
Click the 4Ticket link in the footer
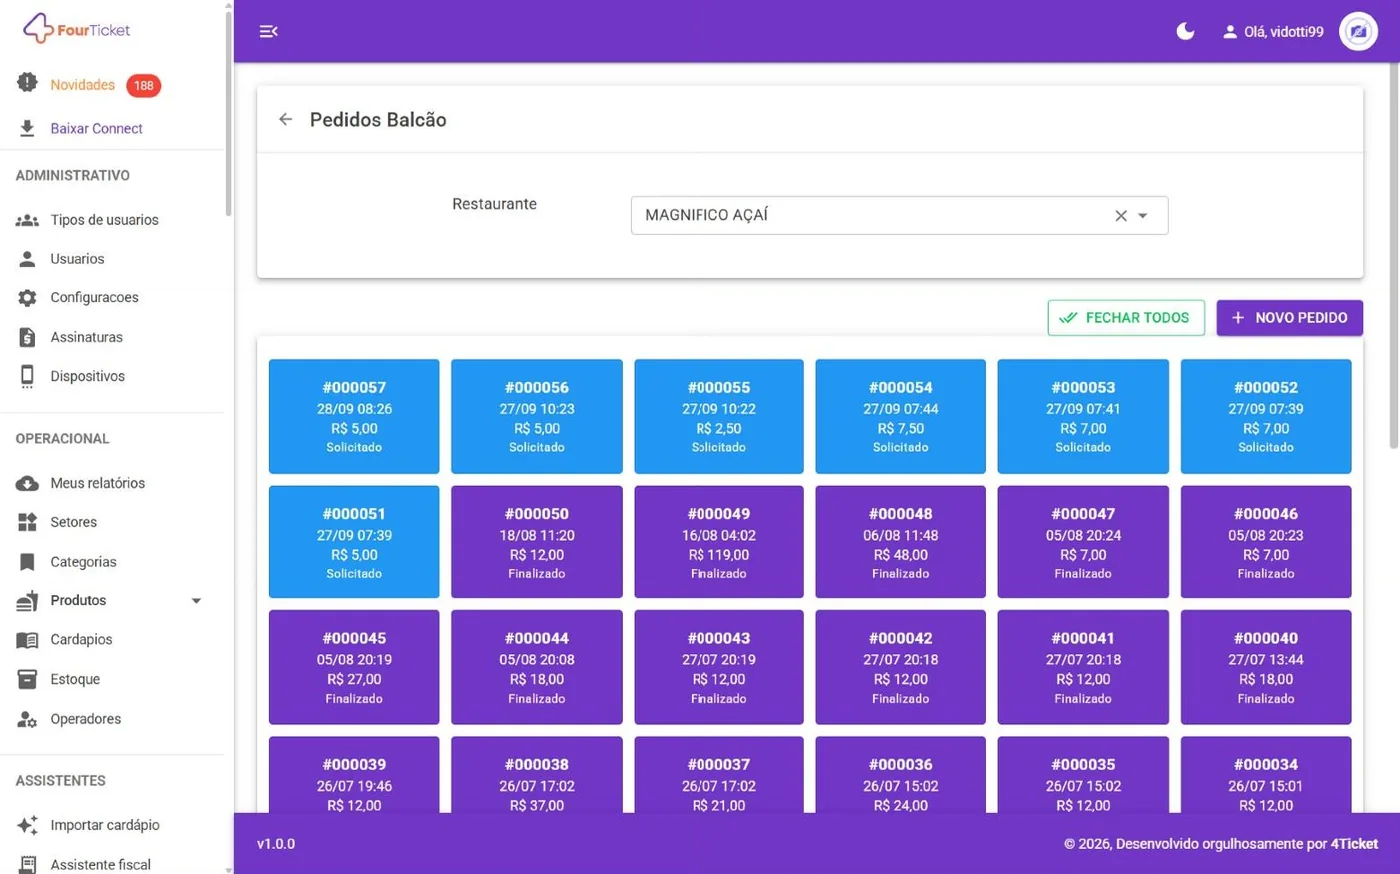tap(1354, 844)
